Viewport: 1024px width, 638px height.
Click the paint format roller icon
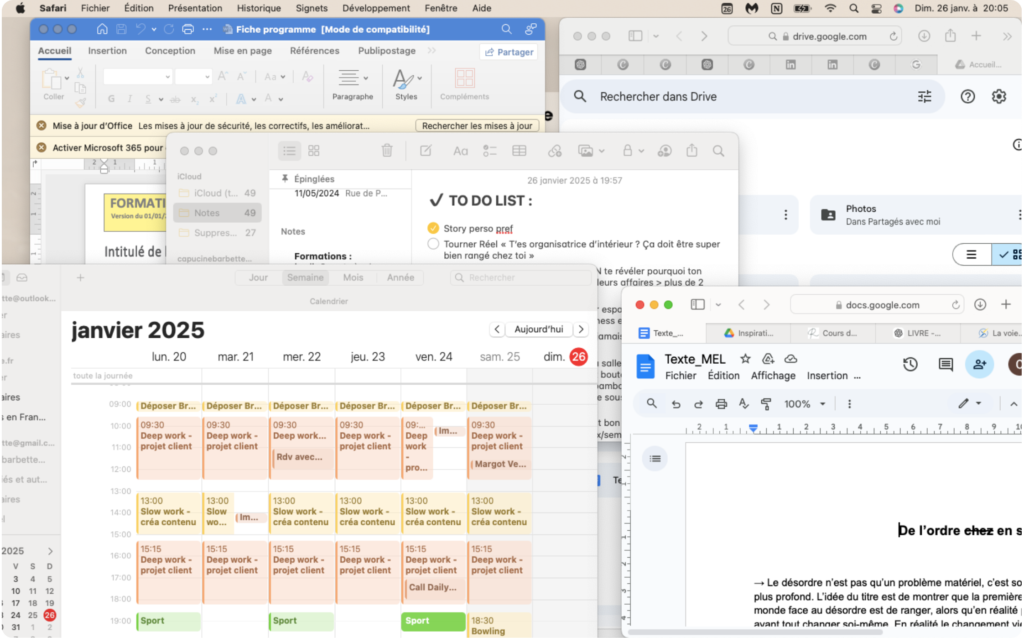point(767,404)
